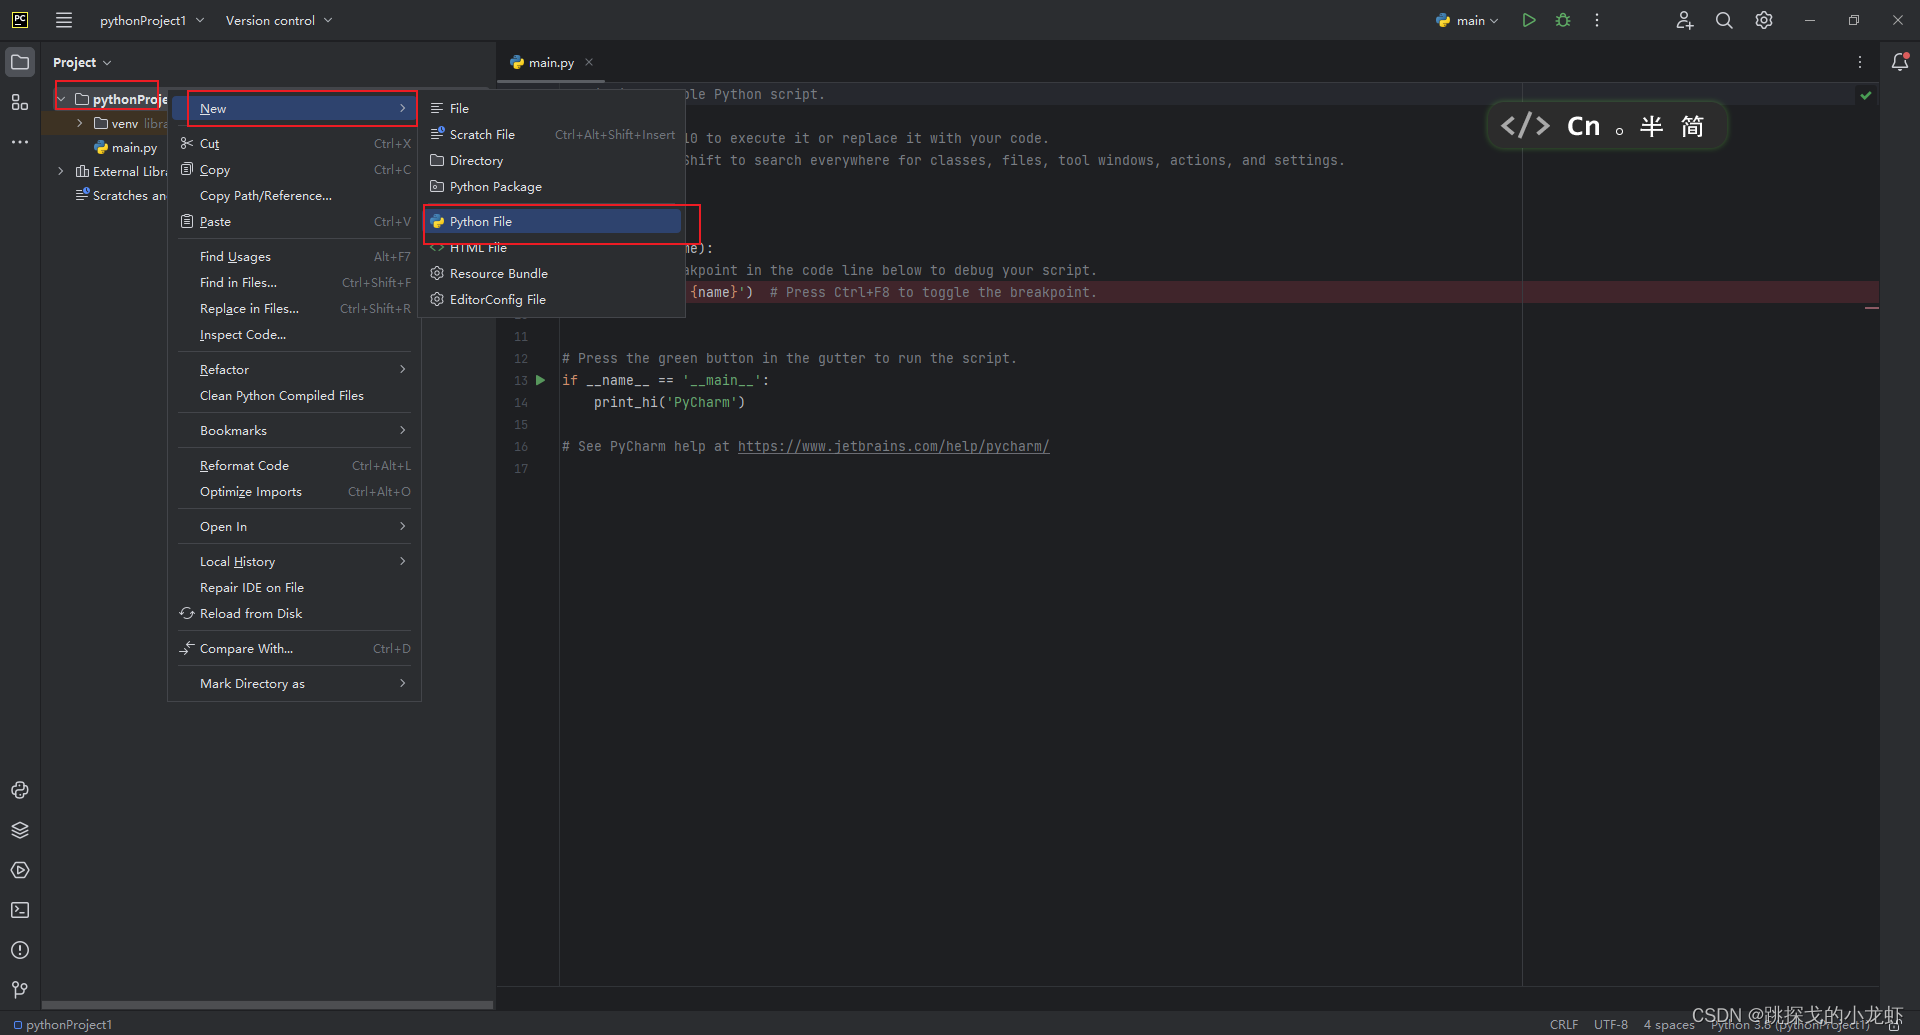Open Code With Me user icon
The width and height of the screenshot is (1920, 1035).
coord(1685,20)
